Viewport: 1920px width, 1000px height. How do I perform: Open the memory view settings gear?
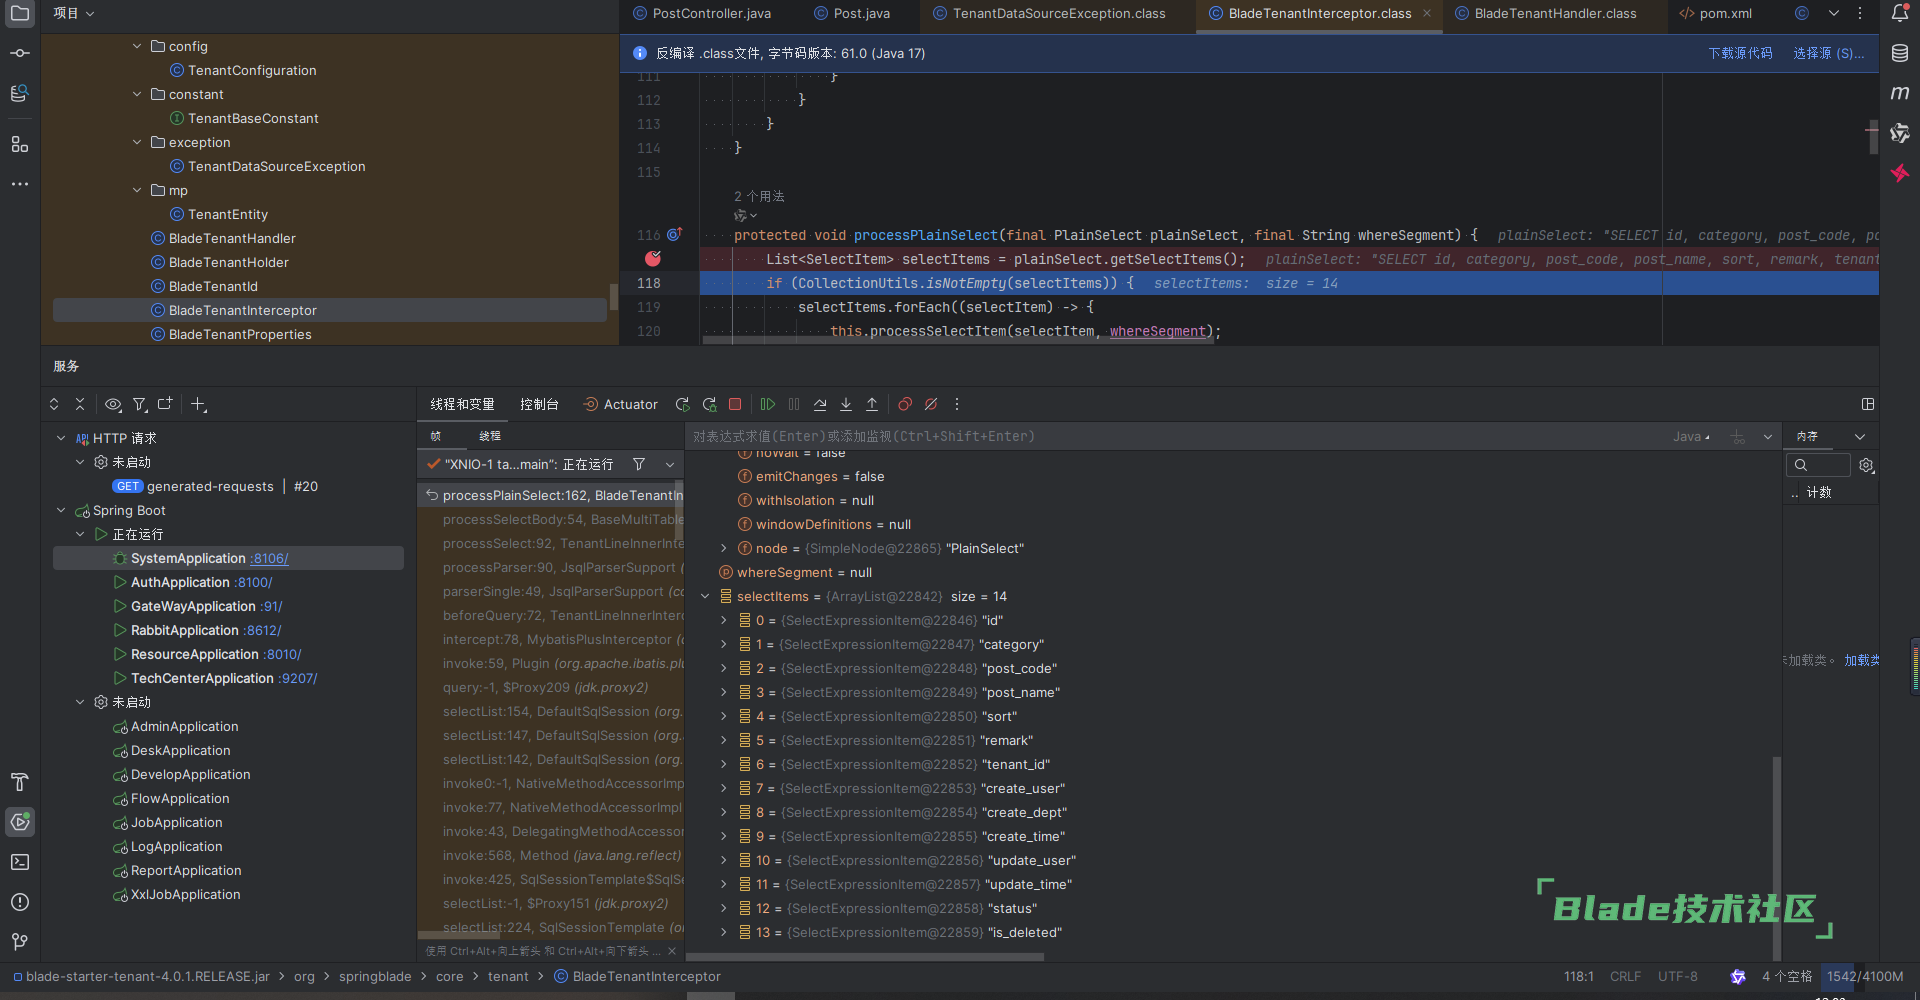point(1866,465)
